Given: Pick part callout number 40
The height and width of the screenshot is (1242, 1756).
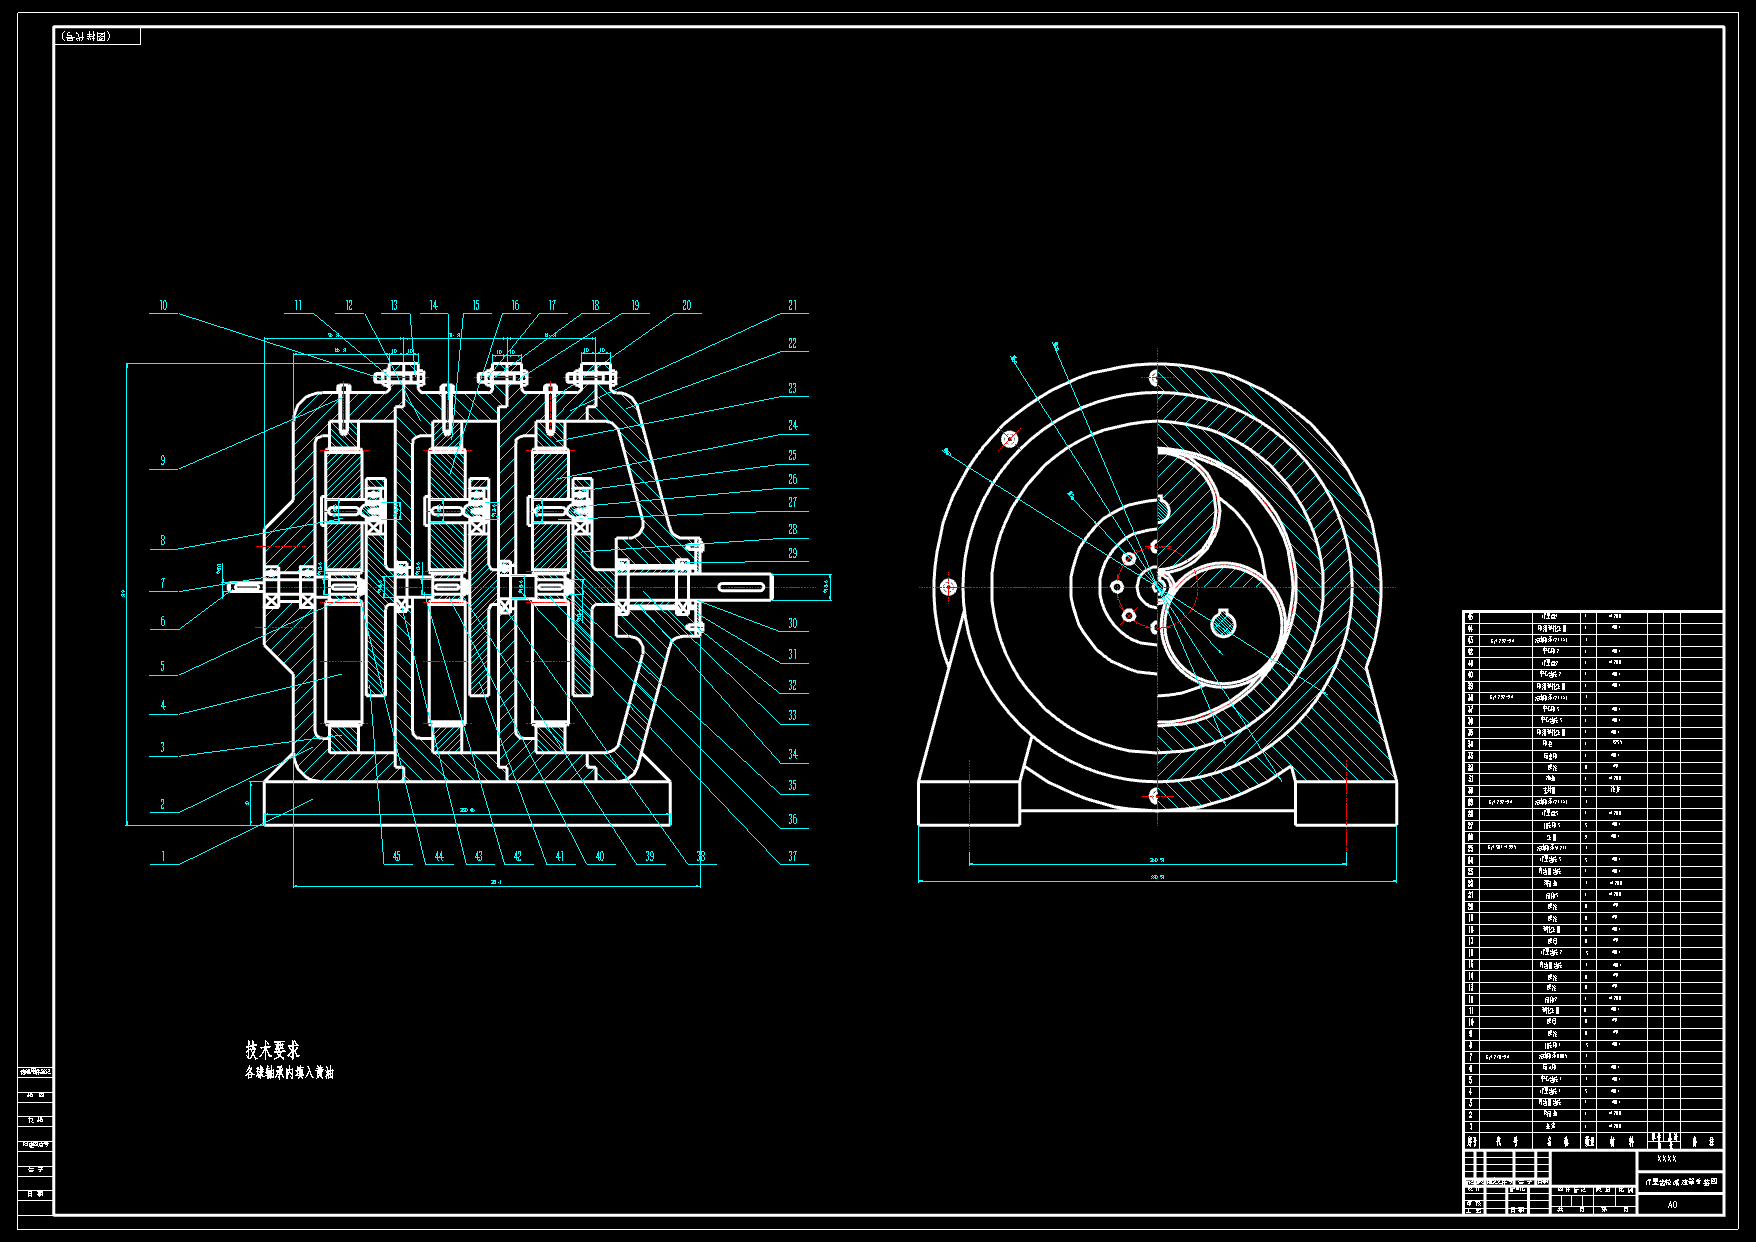Looking at the screenshot, I should 600,857.
